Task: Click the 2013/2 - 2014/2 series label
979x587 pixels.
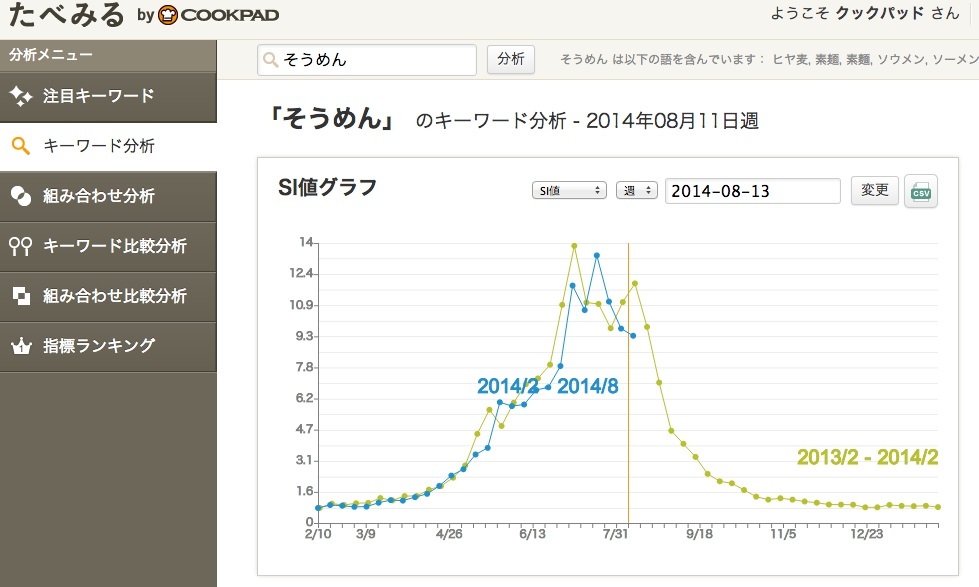Action: pyautogui.click(x=867, y=458)
